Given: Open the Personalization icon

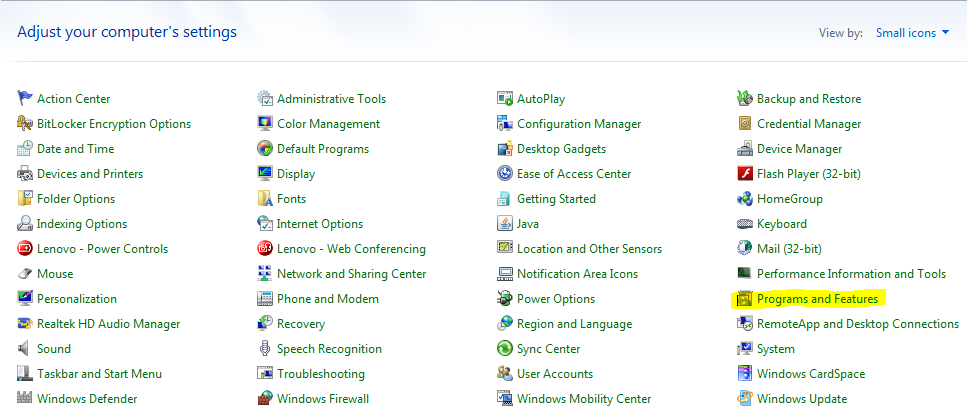Looking at the screenshot, I should tap(25, 298).
